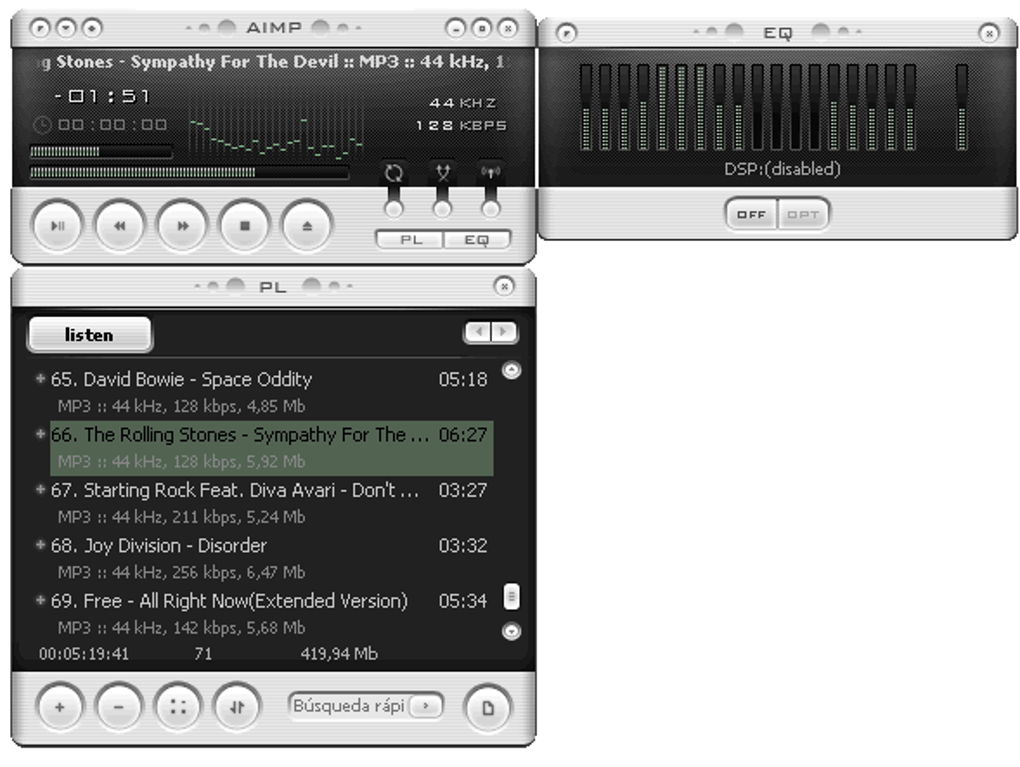The image size is (1020, 767).
Task: Select track 68 Joy Division - Disorder
Action: coord(271,558)
